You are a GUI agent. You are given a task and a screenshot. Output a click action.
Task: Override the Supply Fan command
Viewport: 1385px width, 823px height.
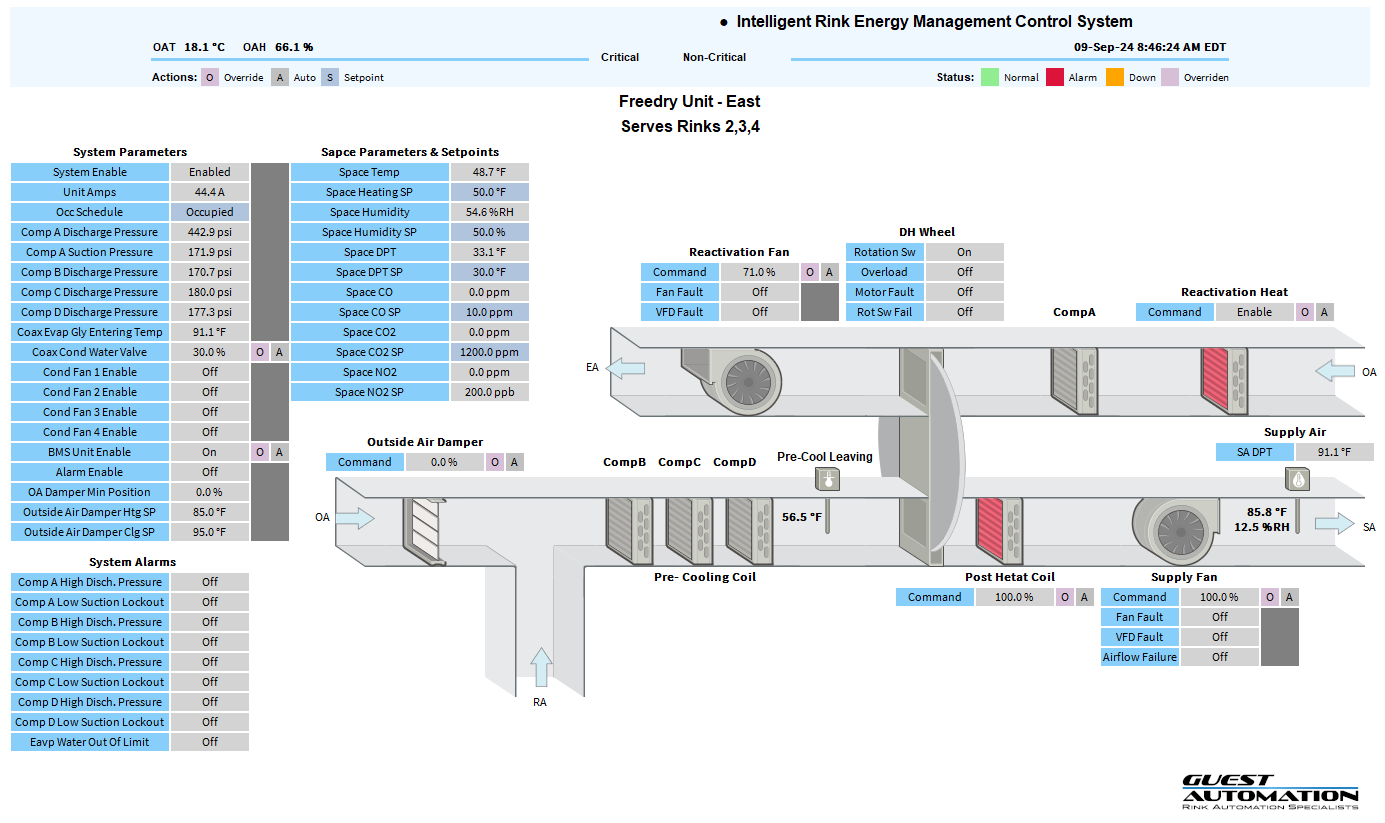click(x=1270, y=597)
